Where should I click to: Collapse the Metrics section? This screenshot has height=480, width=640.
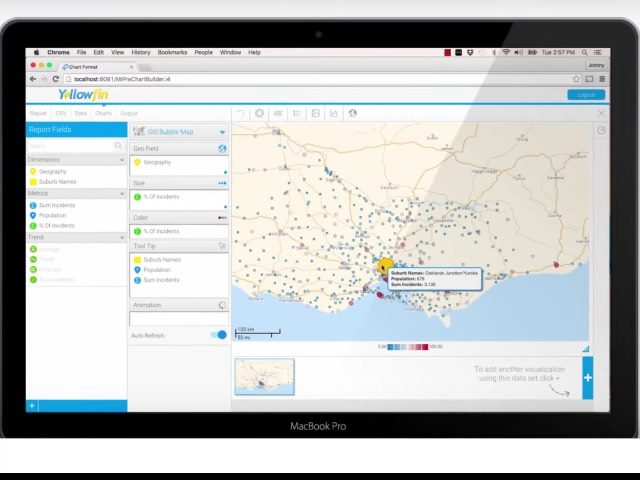[122, 193]
